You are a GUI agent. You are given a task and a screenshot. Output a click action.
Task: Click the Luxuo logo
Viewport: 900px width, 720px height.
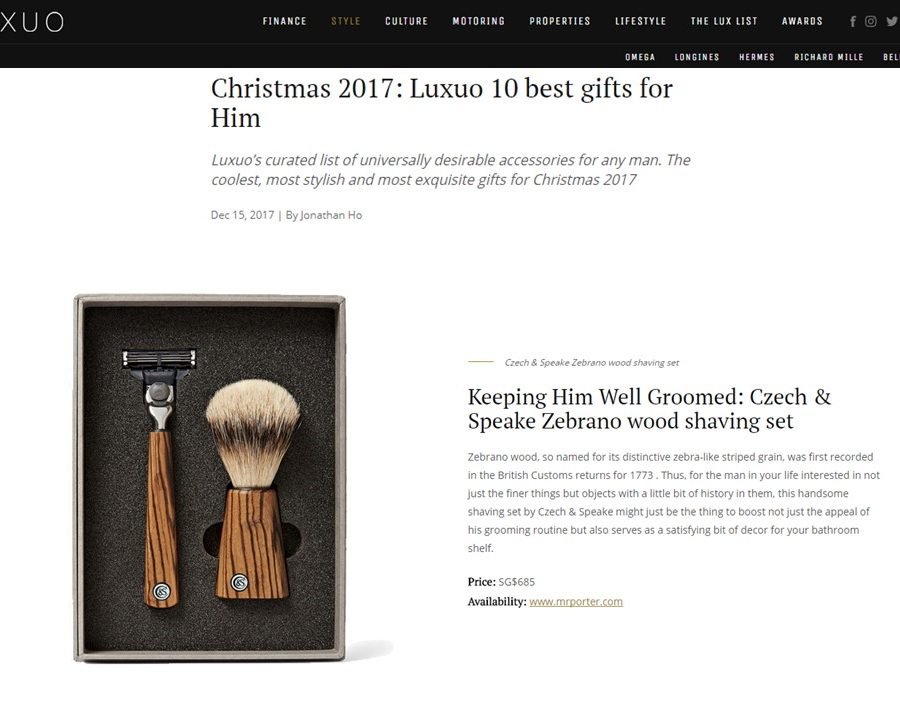[x=31, y=22]
